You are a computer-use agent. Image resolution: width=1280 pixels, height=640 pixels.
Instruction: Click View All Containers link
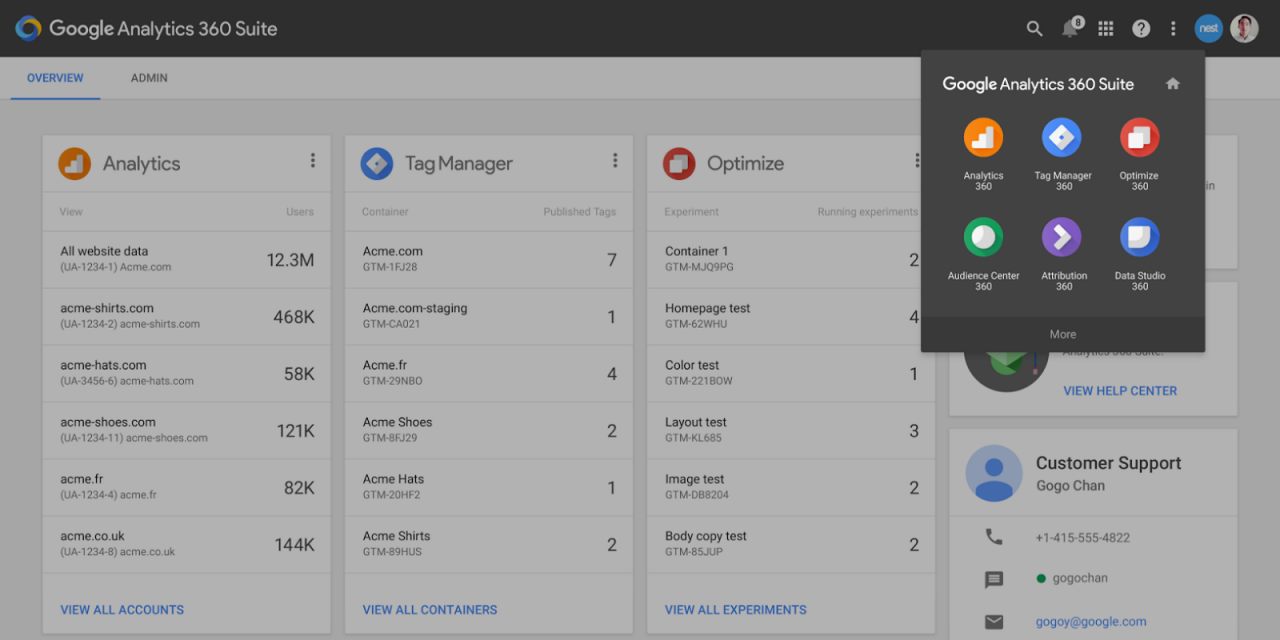tap(430, 609)
